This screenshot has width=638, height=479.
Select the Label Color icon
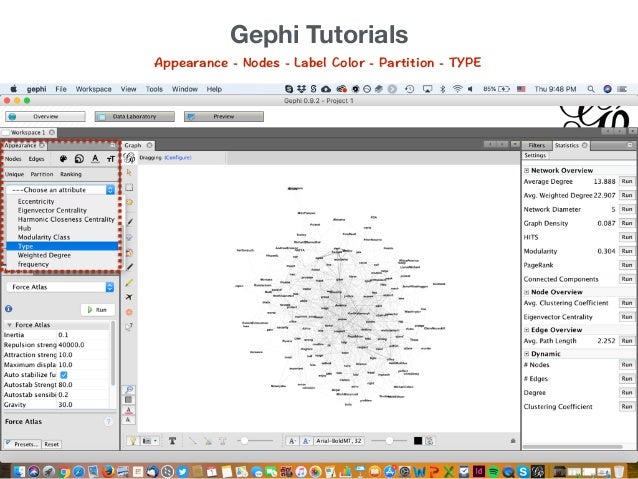95,159
